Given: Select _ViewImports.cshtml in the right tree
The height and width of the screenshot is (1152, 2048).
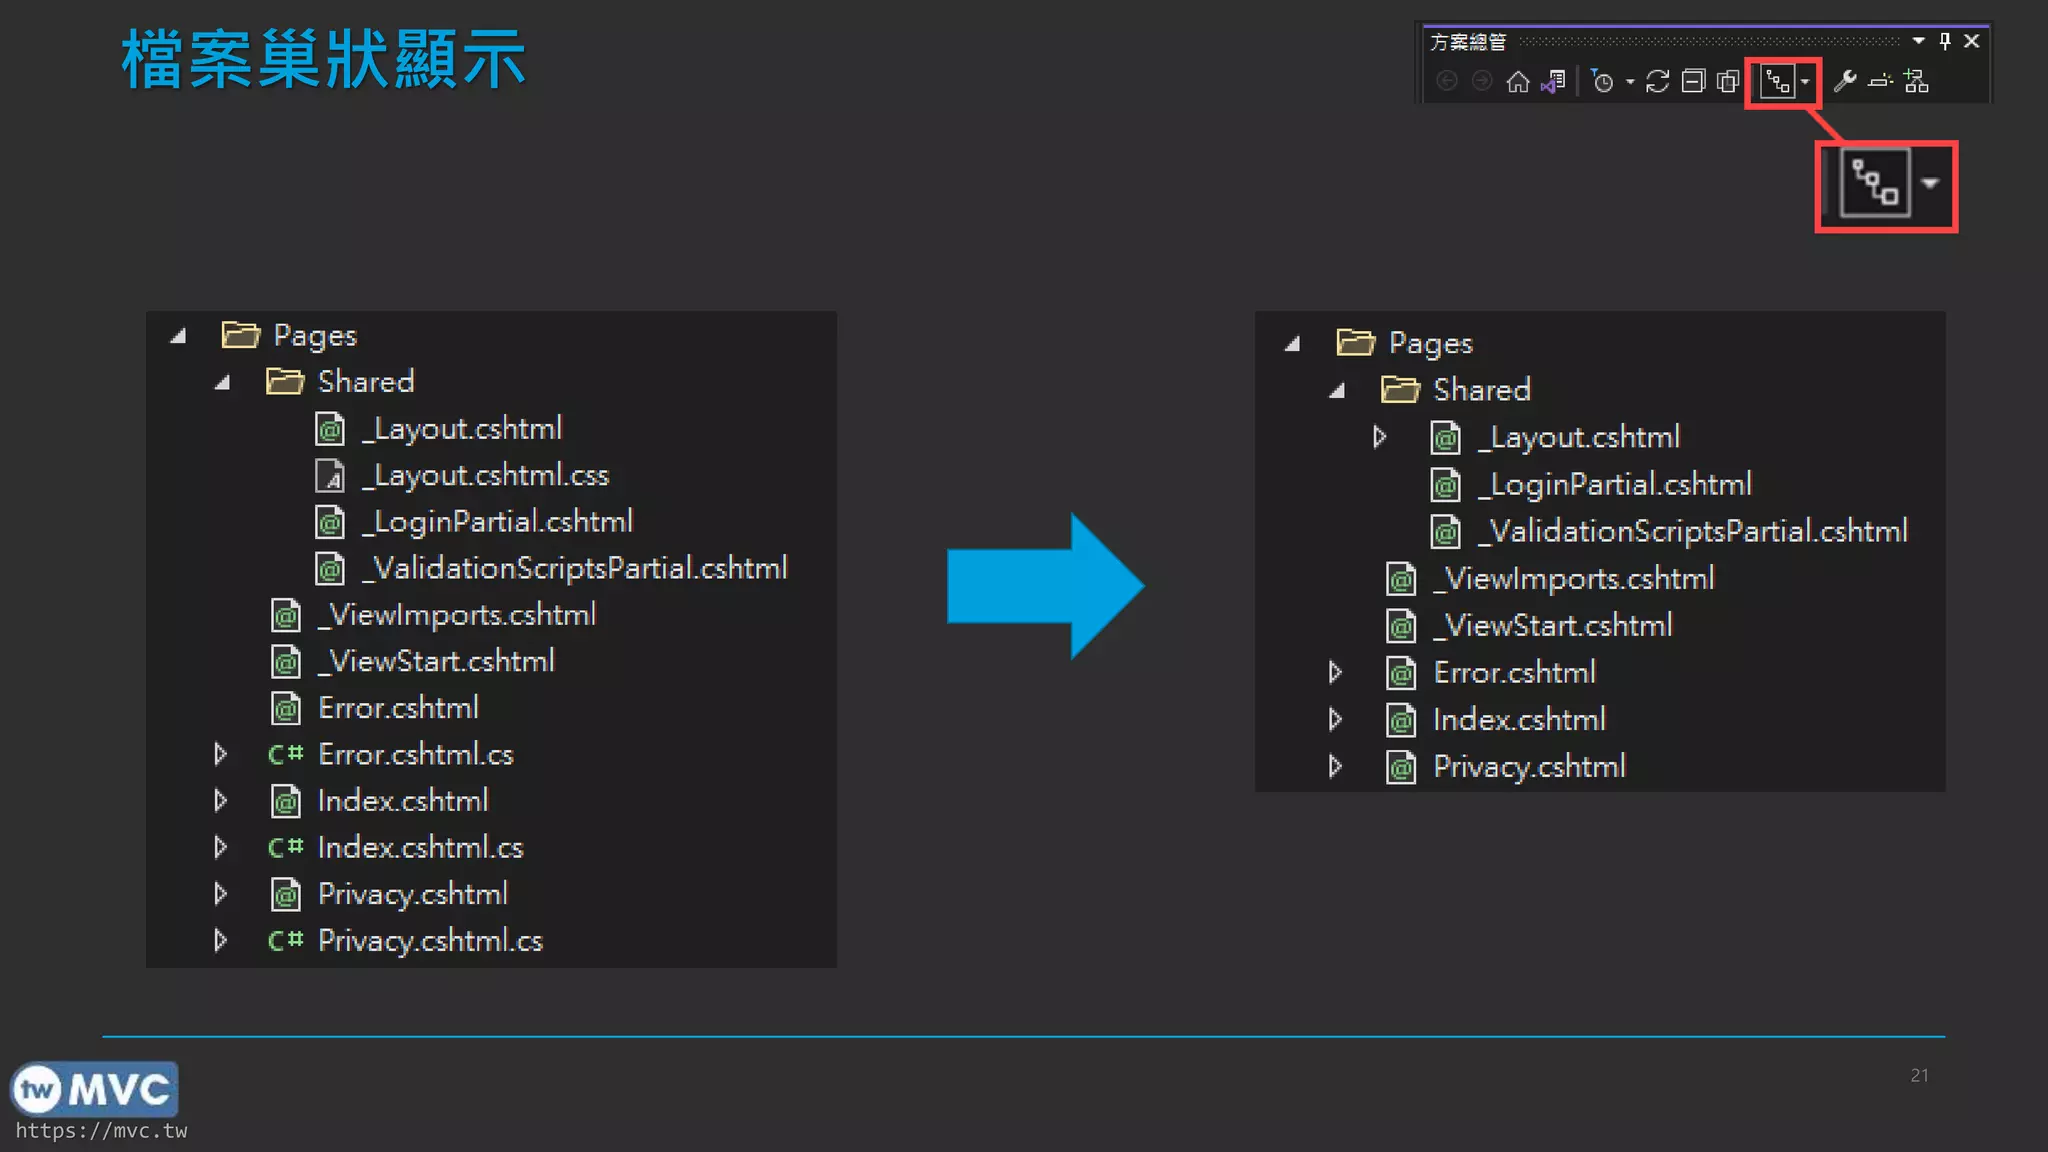Looking at the screenshot, I should pyautogui.click(x=1574, y=578).
